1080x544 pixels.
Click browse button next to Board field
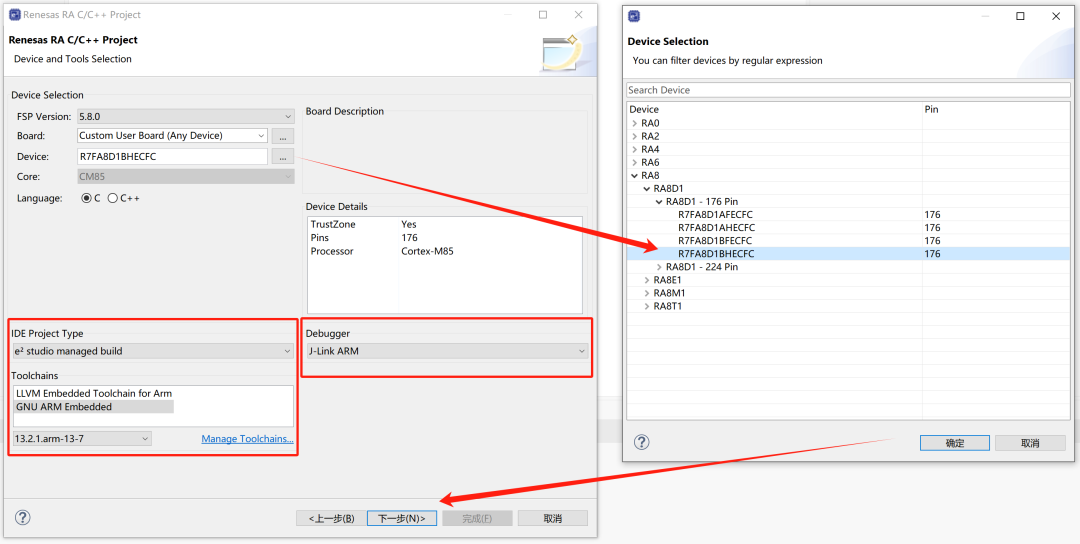point(283,136)
